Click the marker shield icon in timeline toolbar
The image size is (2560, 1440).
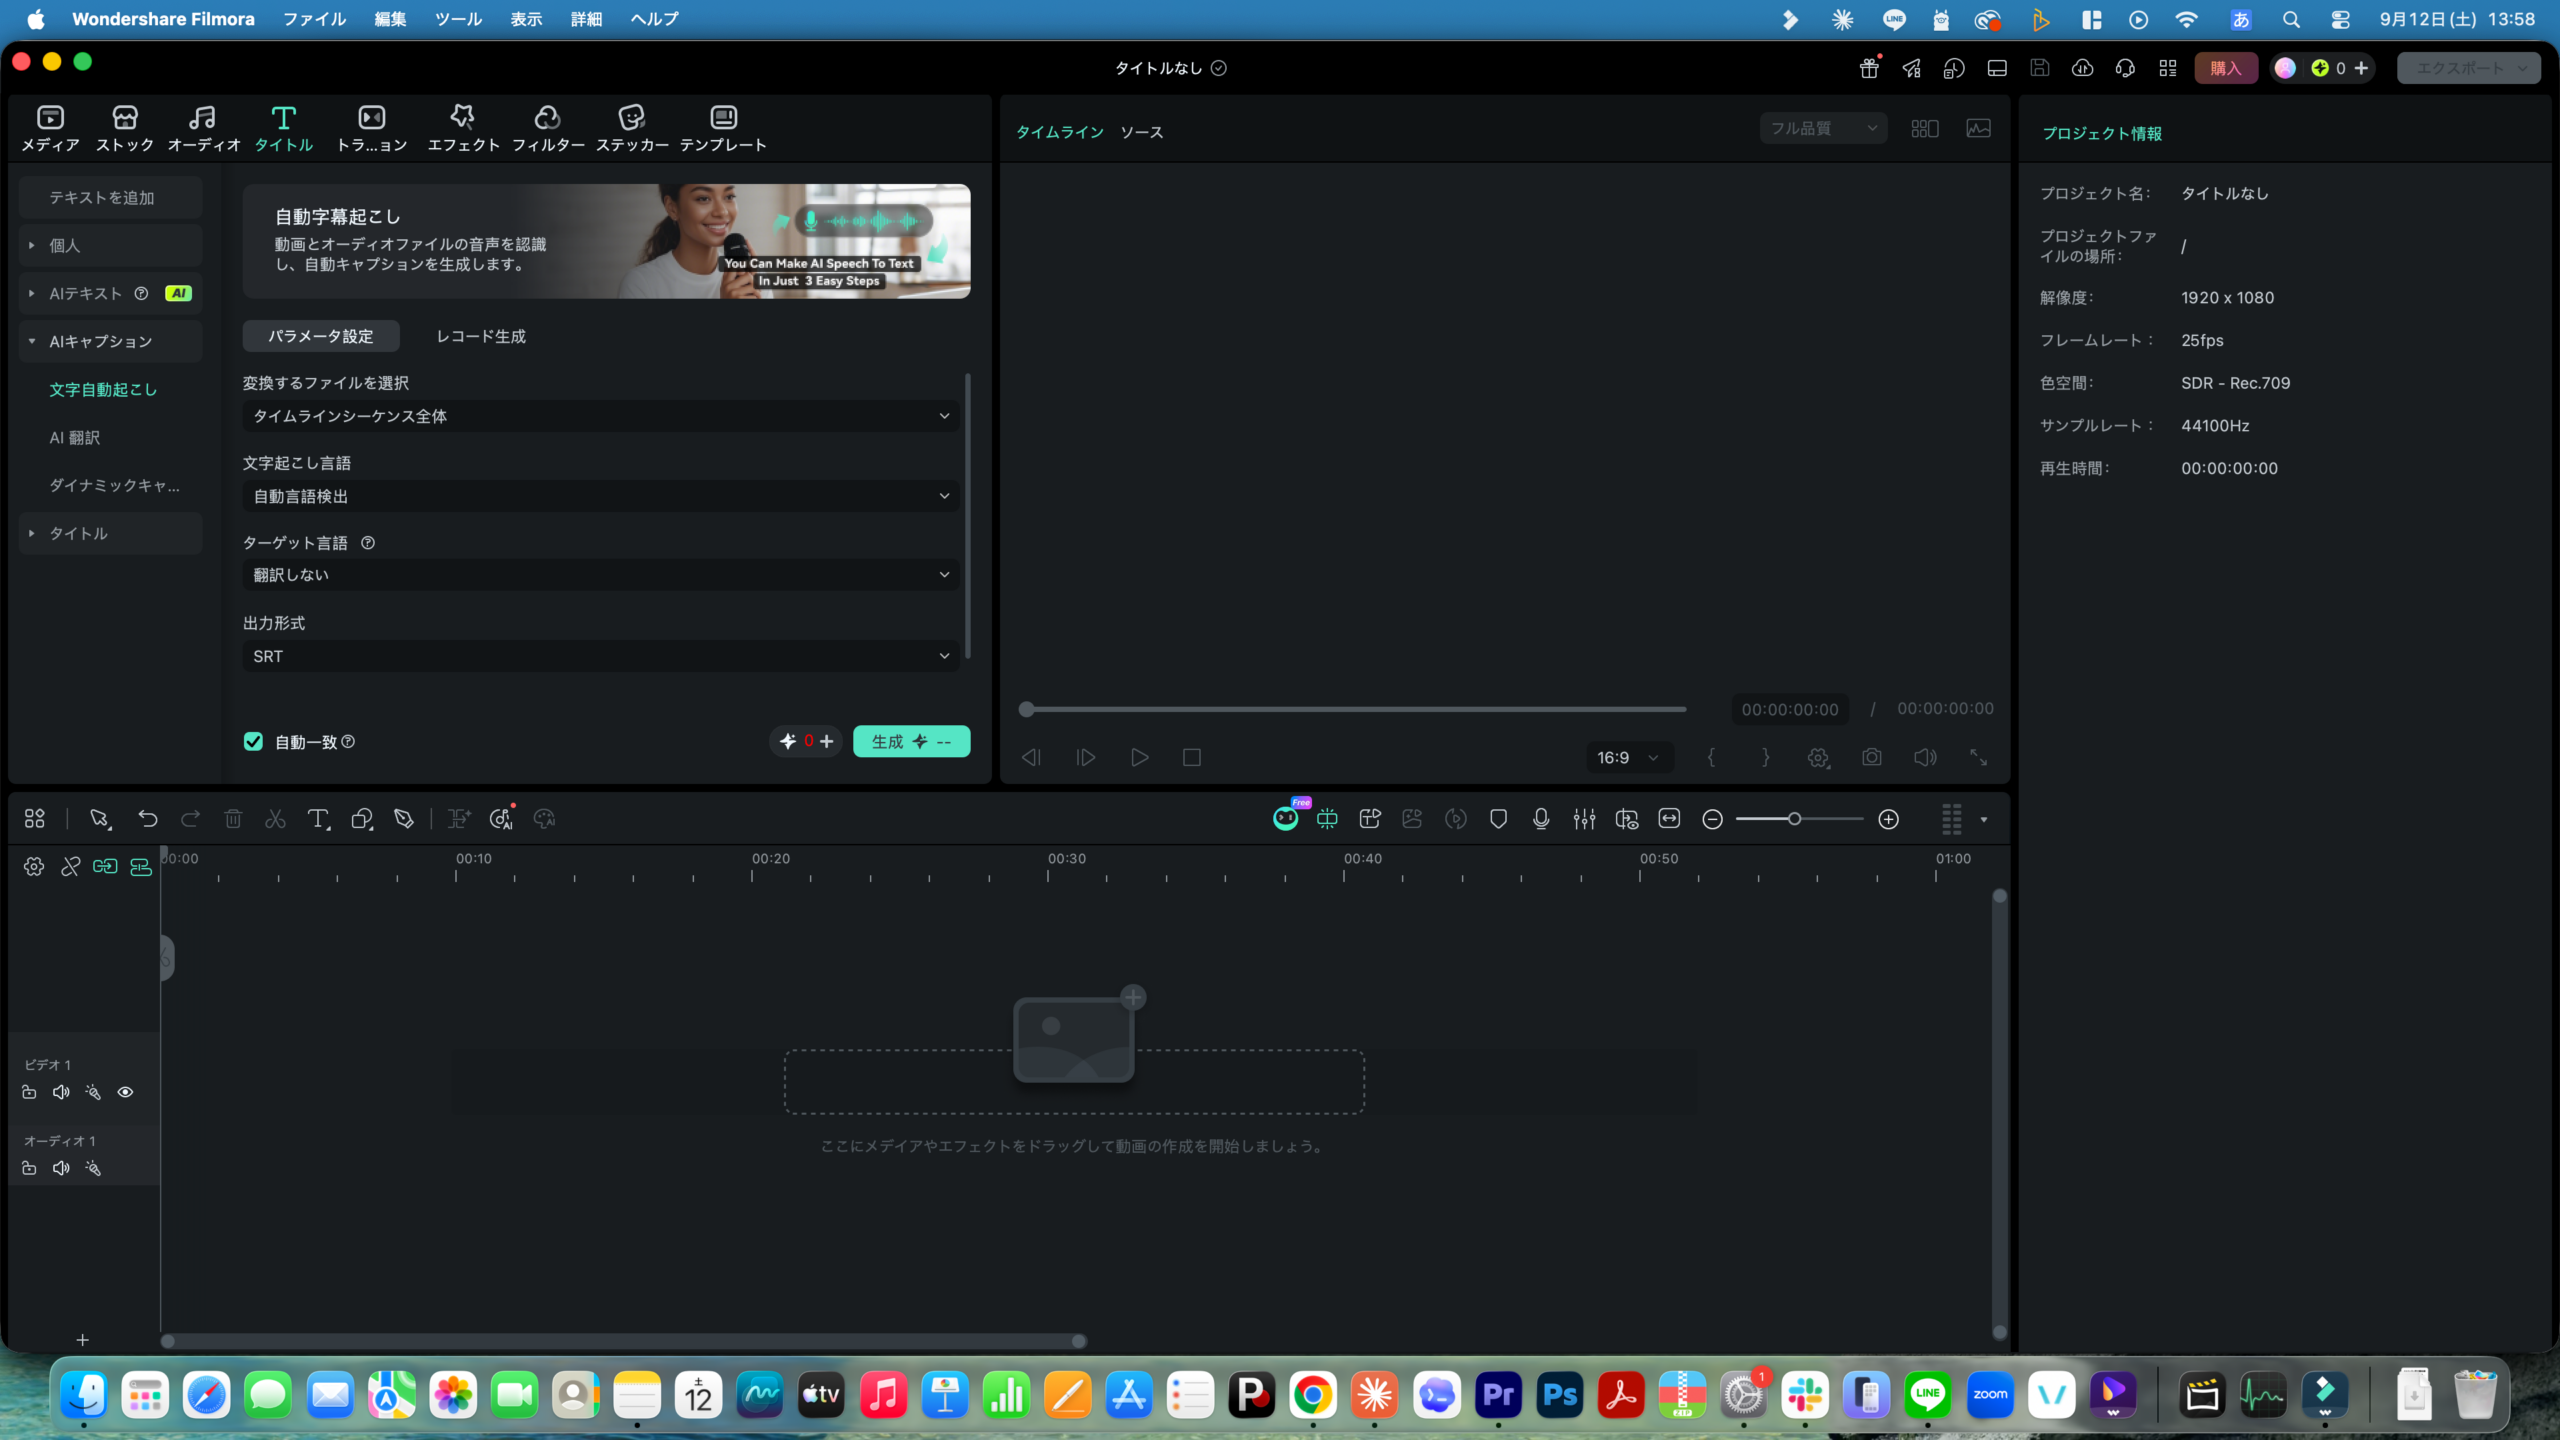coord(1498,819)
